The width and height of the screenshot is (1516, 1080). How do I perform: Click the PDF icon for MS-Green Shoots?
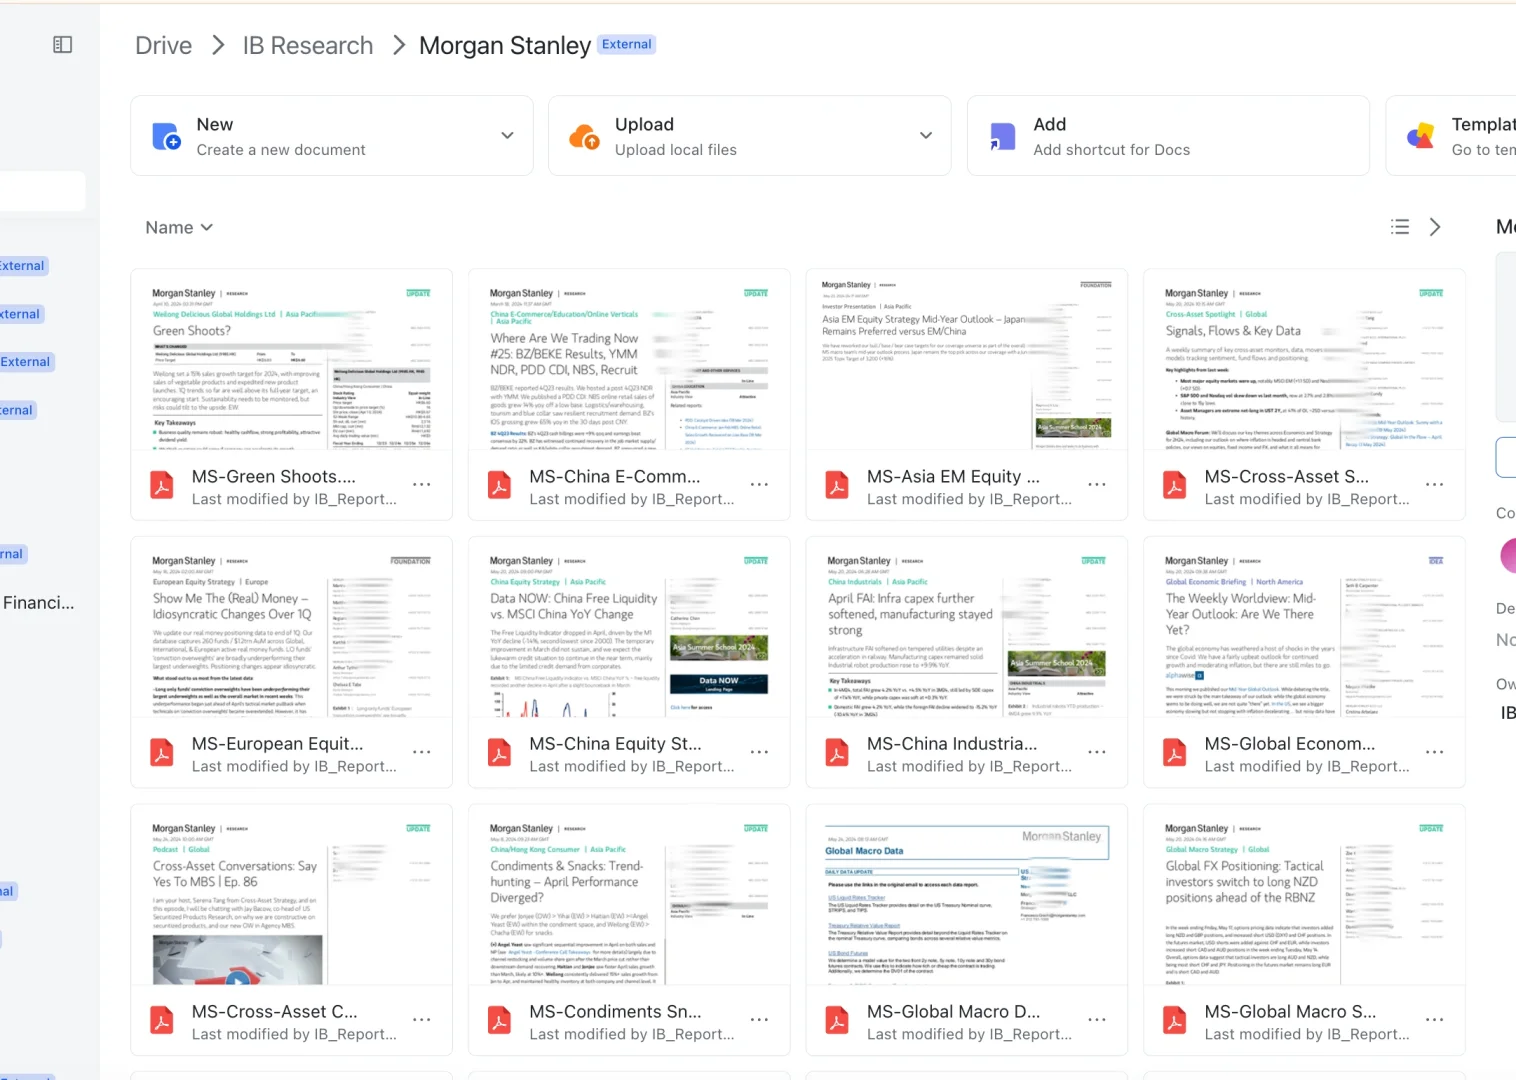(x=162, y=486)
